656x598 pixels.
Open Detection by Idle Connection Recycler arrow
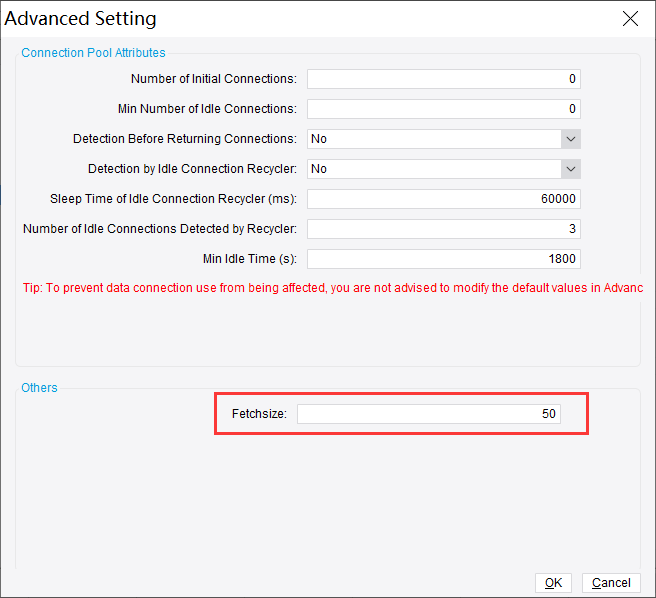click(570, 169)
